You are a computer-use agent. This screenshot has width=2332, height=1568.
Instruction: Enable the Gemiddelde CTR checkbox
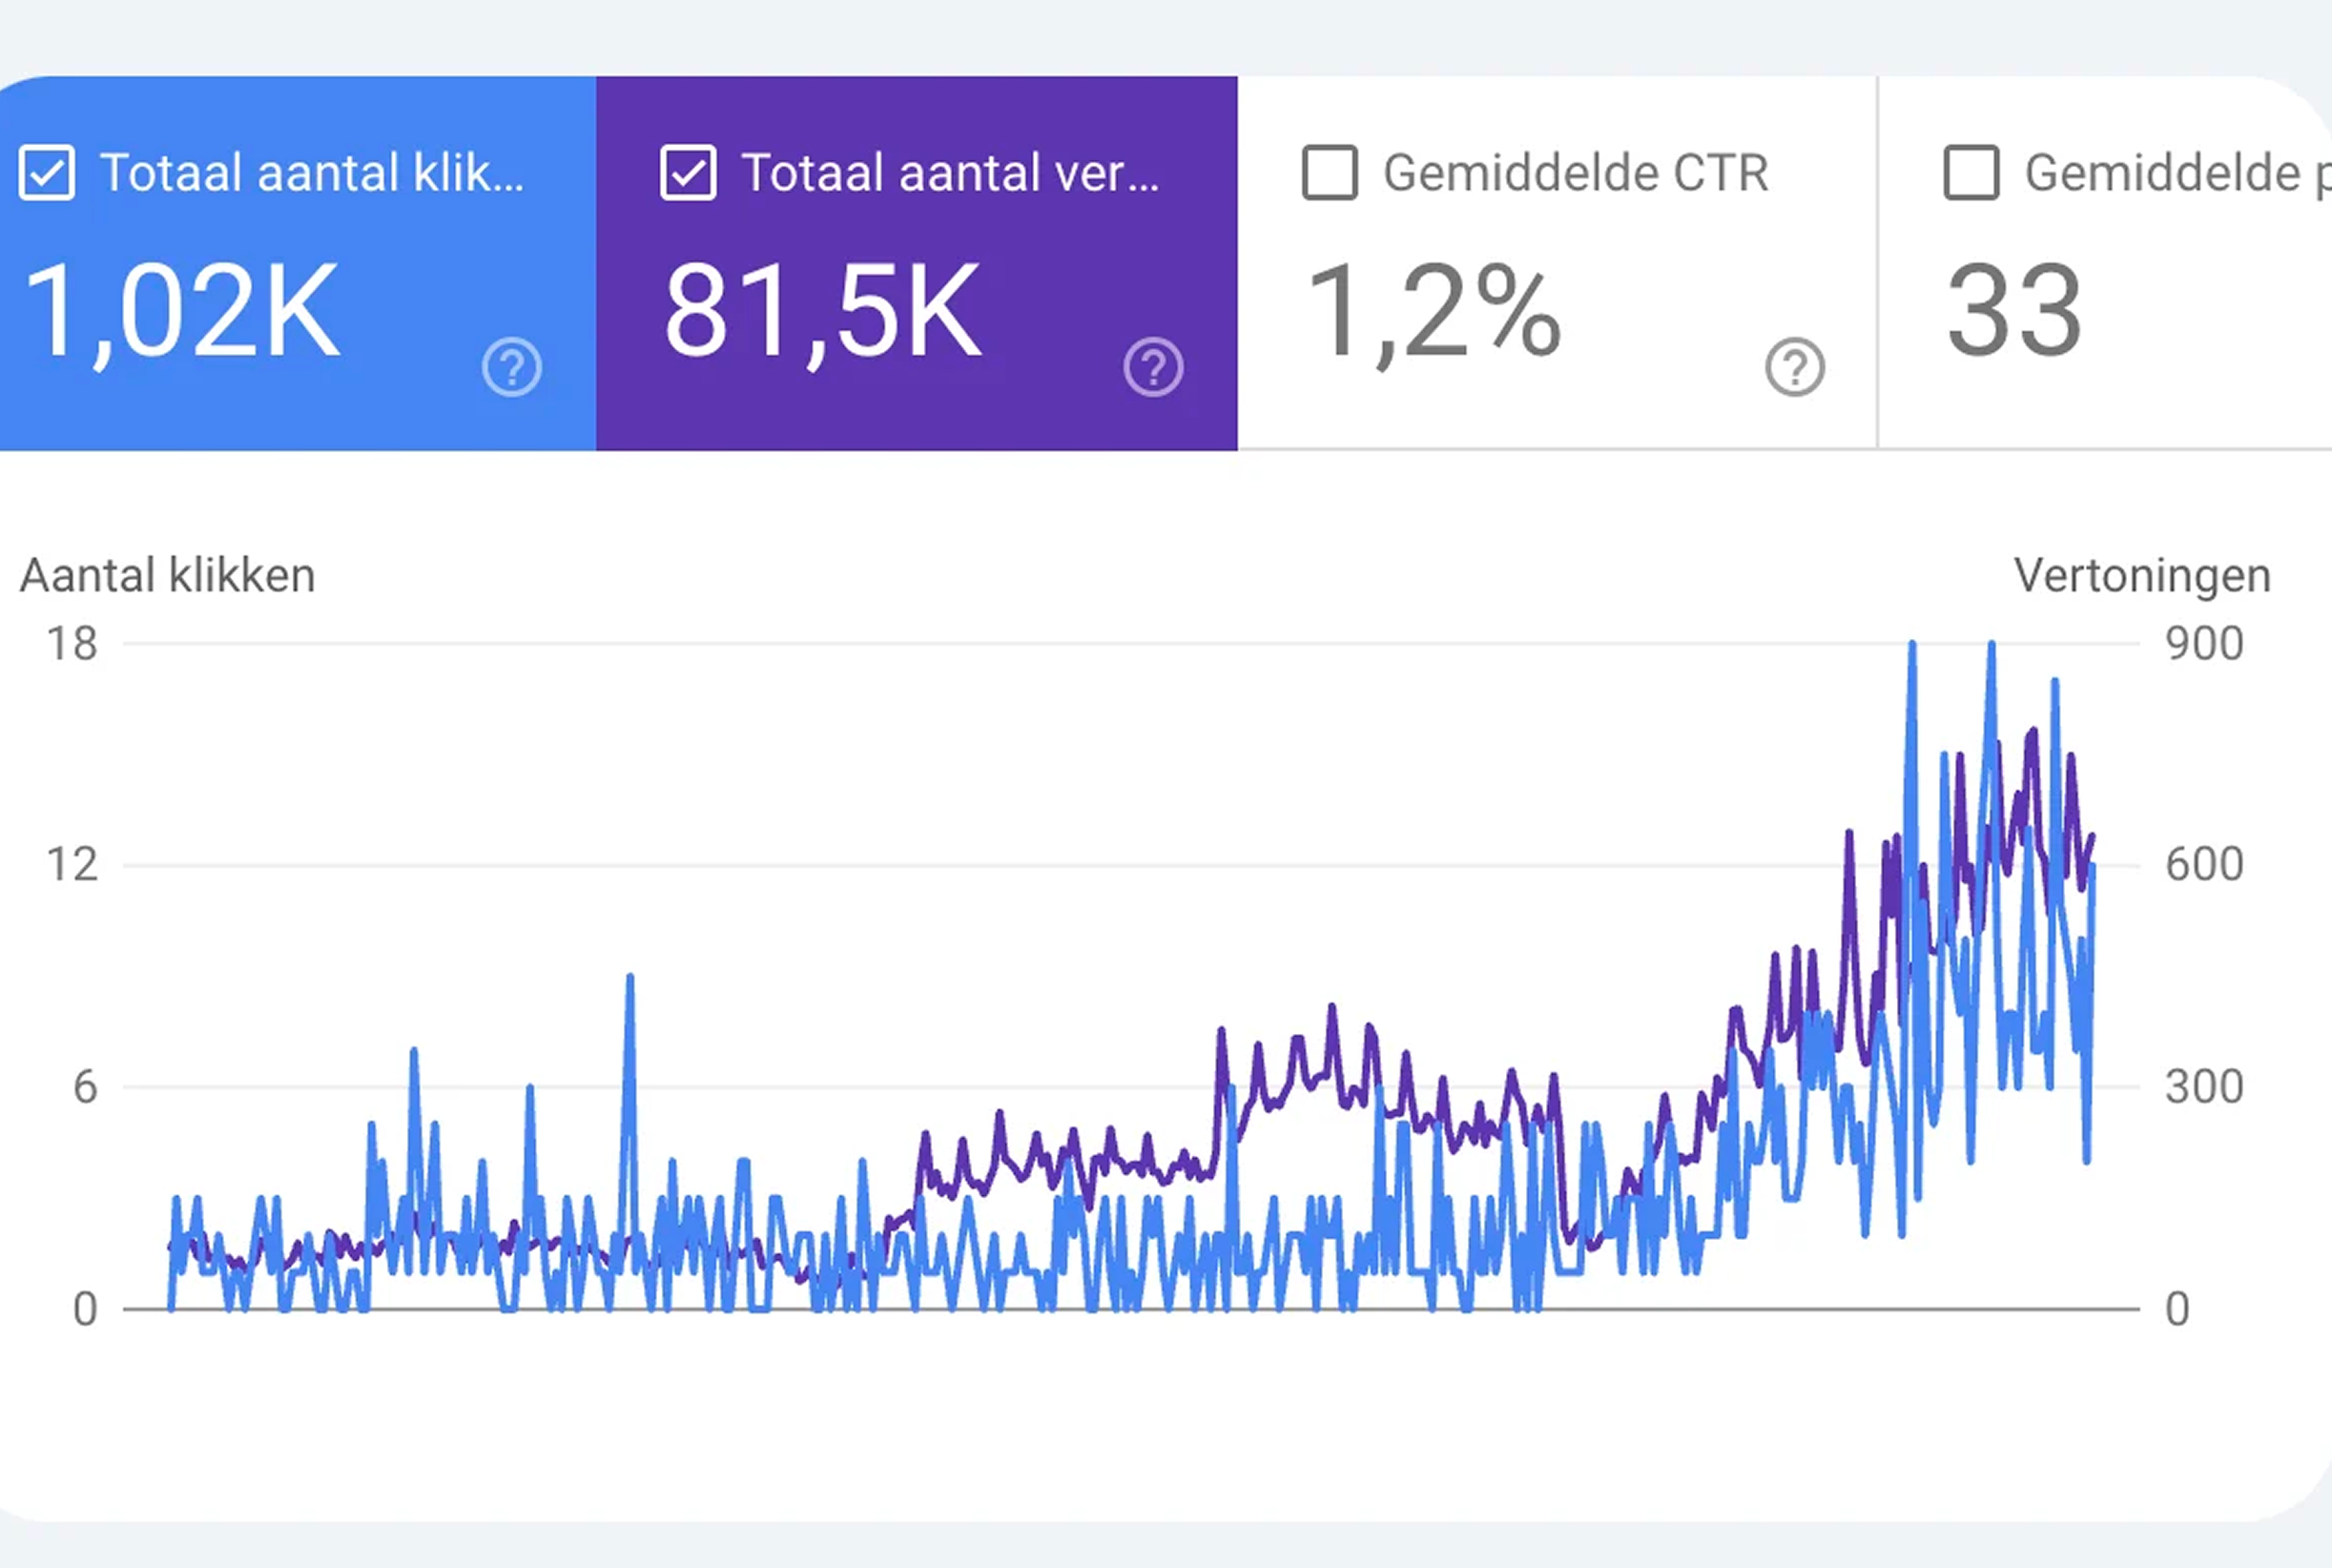click(x=1330, y=173)
